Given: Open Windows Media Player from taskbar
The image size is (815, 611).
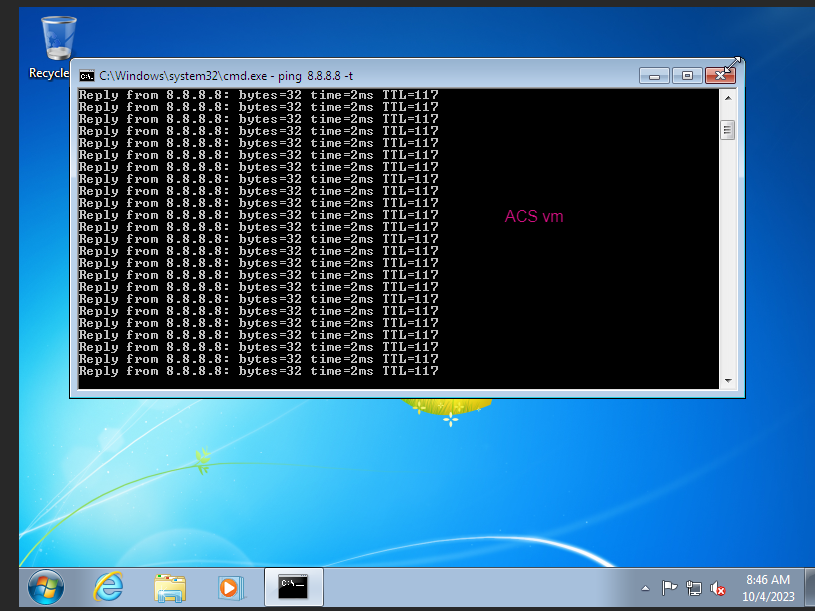Looking at the screenshot, I should (x=230, y=588).
